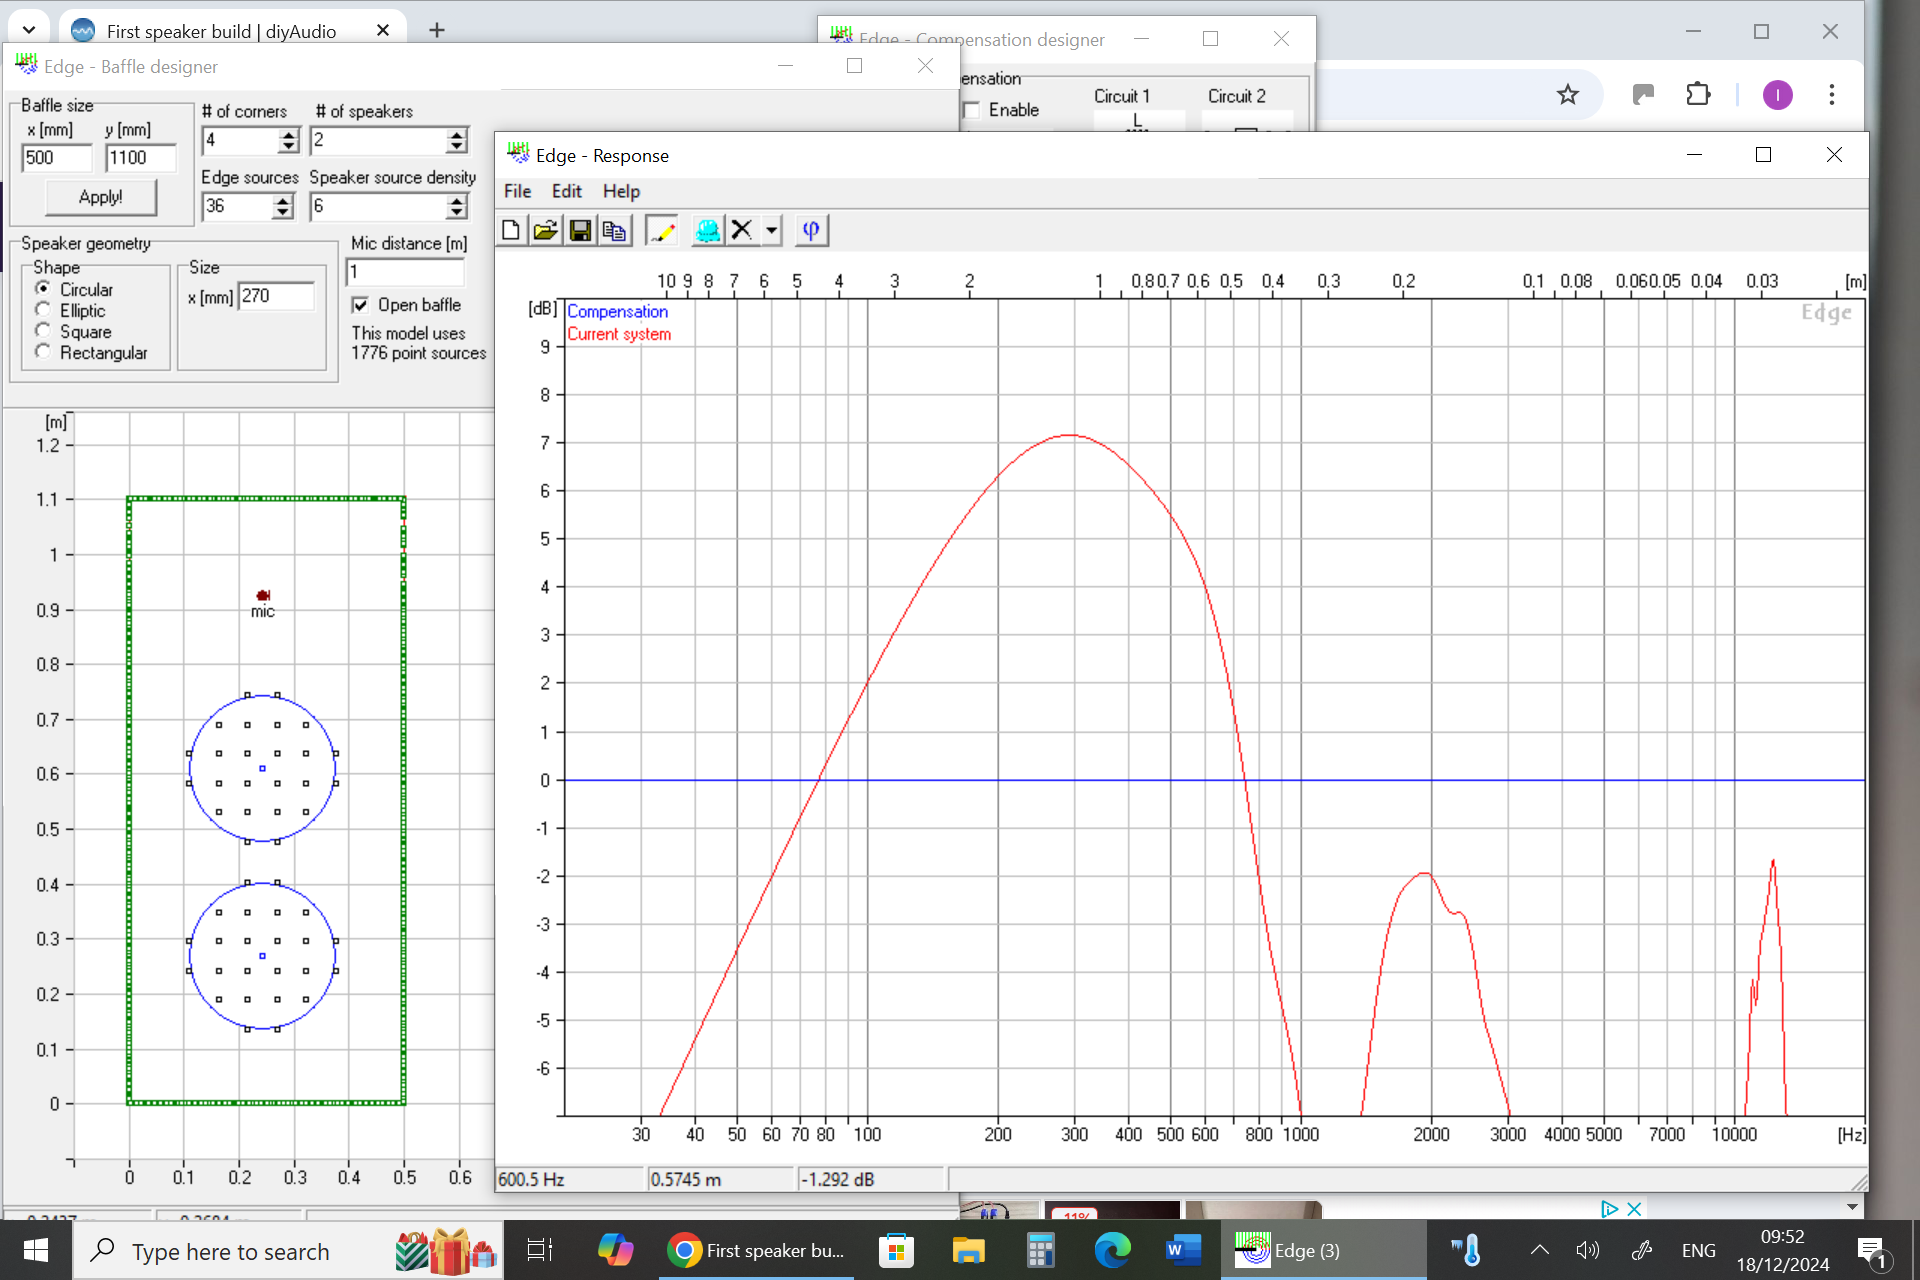Click the First speaker build diyAudio tab
Viewport: 1920px width, 1280px height.
221,31
